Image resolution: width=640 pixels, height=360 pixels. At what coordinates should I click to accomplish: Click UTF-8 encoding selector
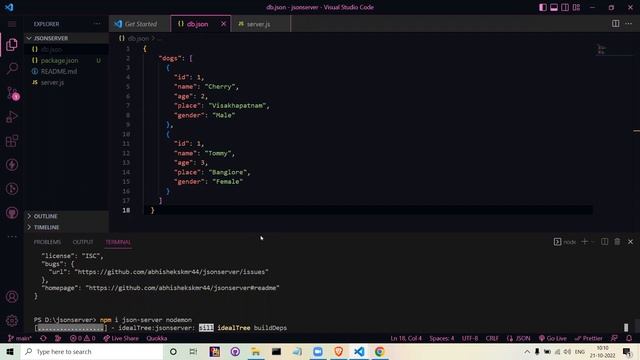pyautogui.click(x=470, y=338)
